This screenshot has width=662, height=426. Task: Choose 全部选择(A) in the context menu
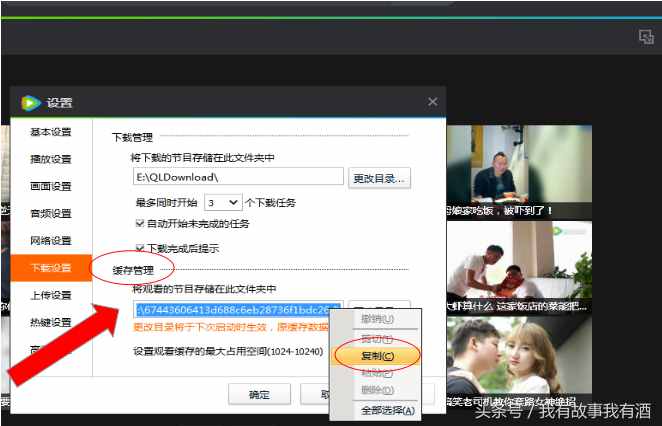387,410
